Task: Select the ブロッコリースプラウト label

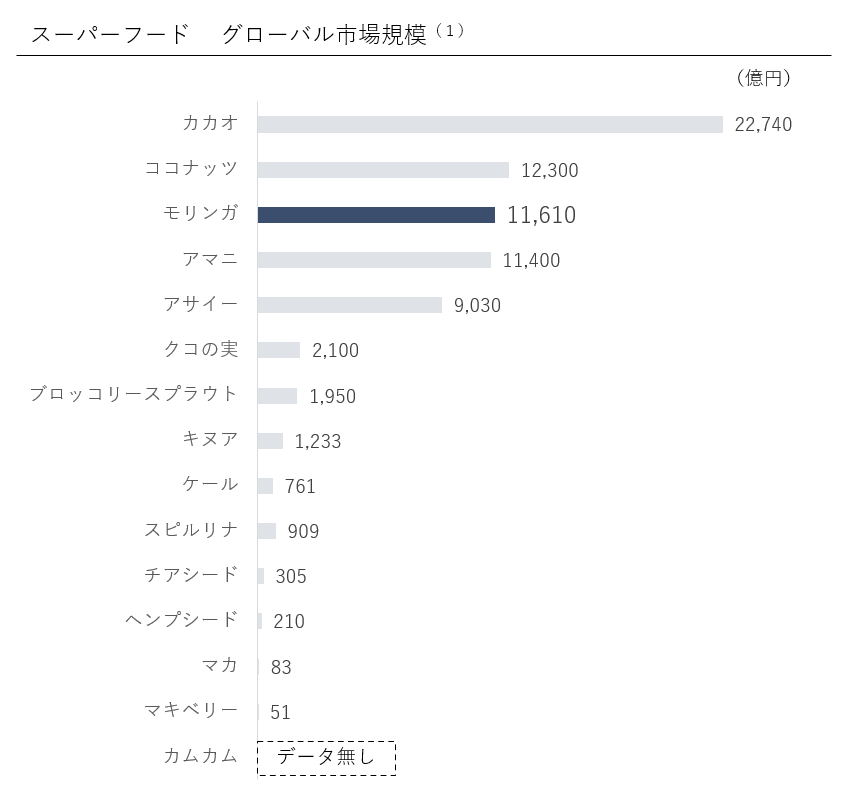Action: [x=134, y=394]
